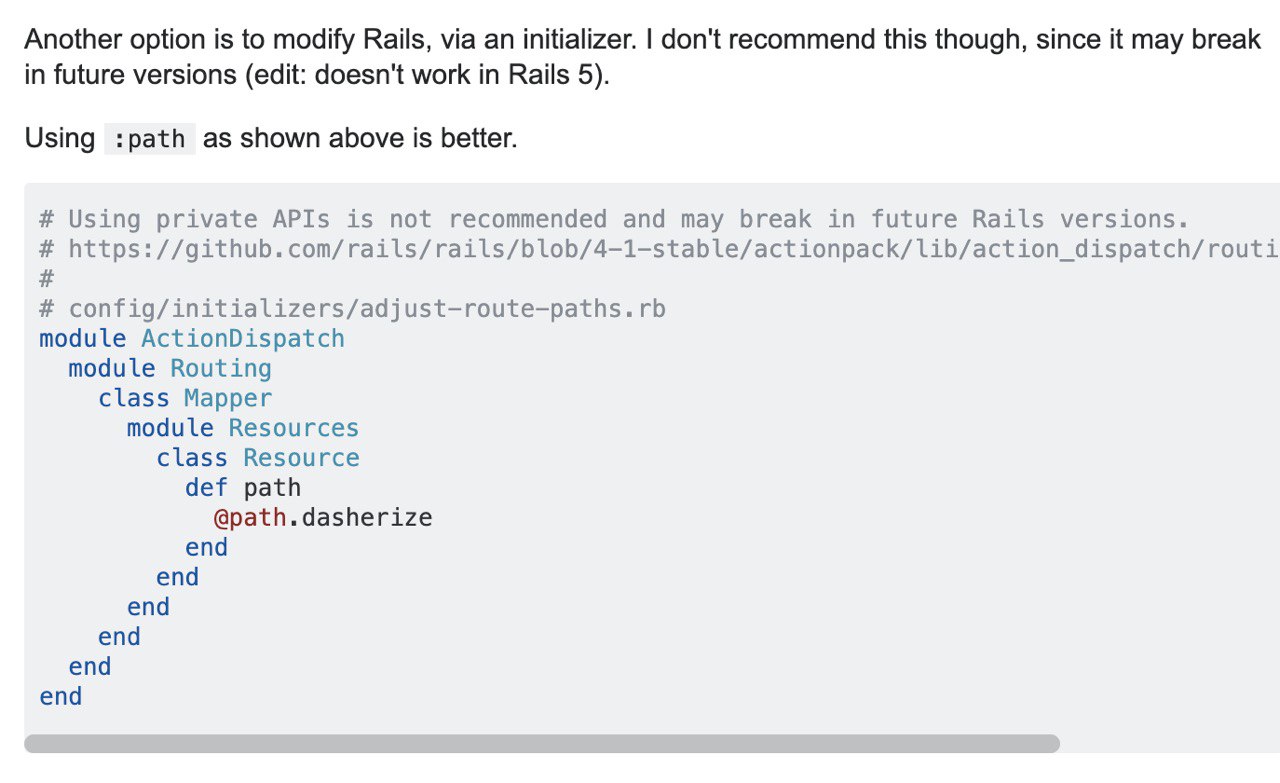Click the sentence 'Using :path as shown above'
This screenshot has height=783, width=1280.
271,139
